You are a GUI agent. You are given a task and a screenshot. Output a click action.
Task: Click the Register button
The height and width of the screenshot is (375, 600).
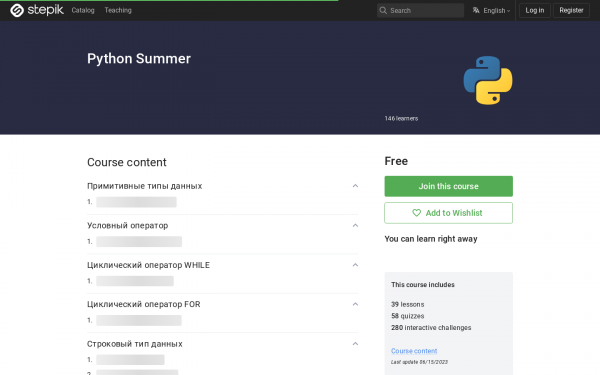[571, 10]
